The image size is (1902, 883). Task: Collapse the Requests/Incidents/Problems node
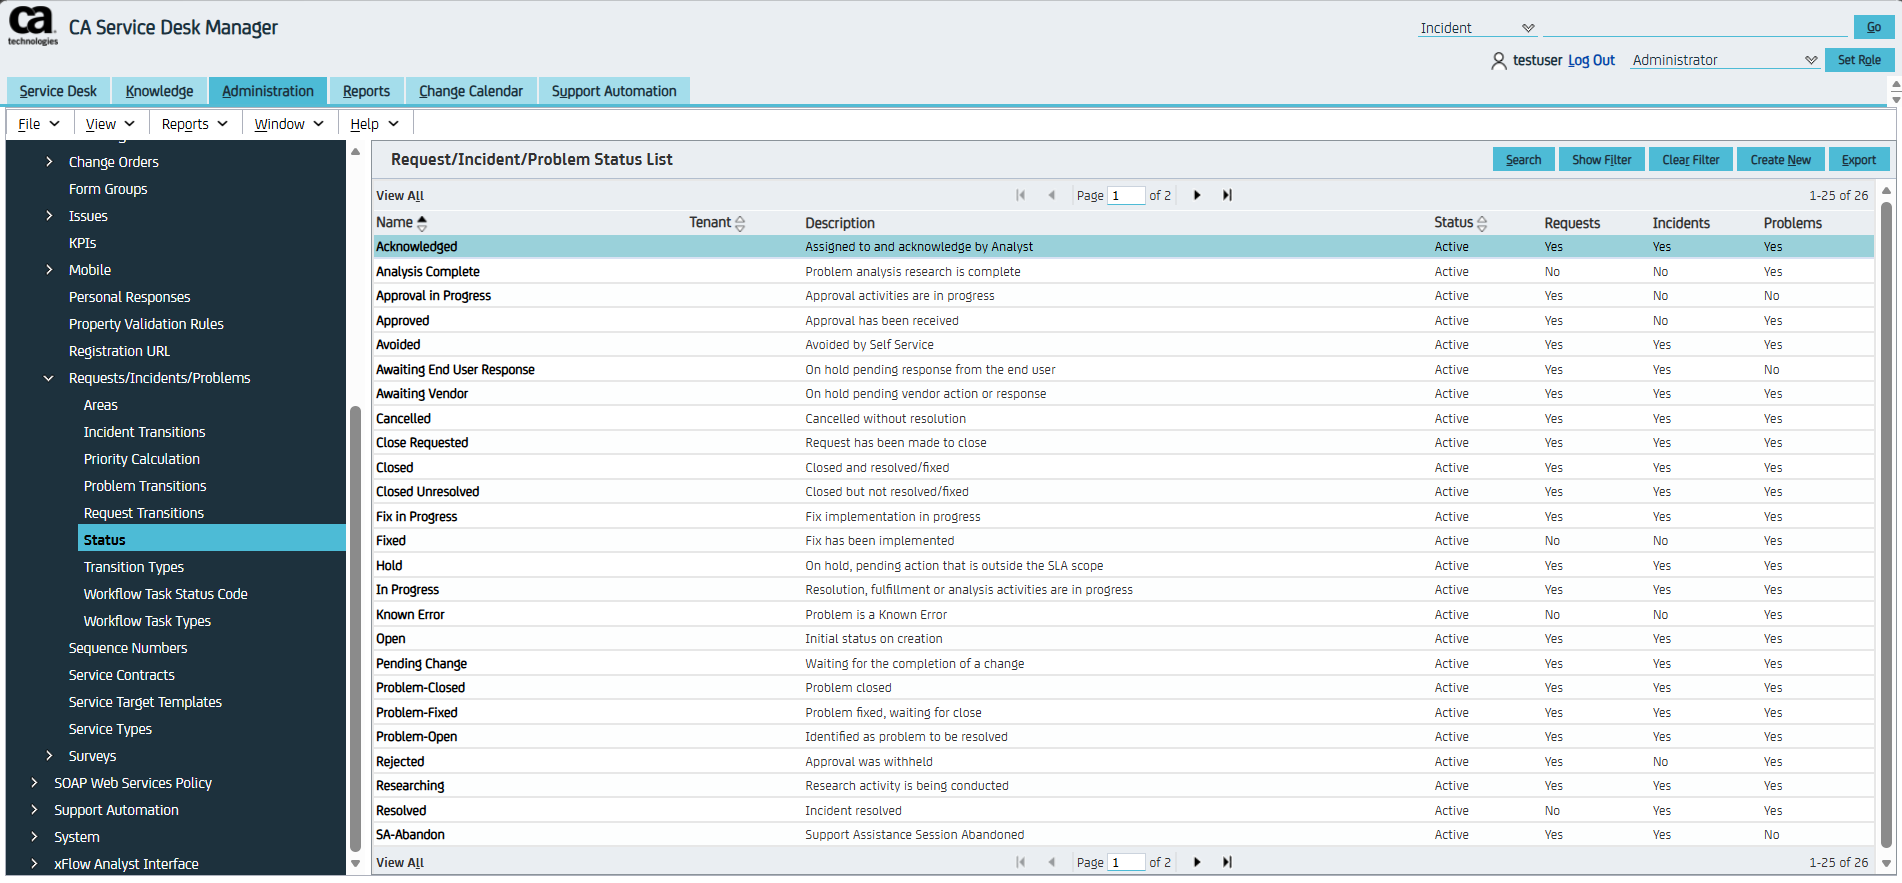[49, 378]
